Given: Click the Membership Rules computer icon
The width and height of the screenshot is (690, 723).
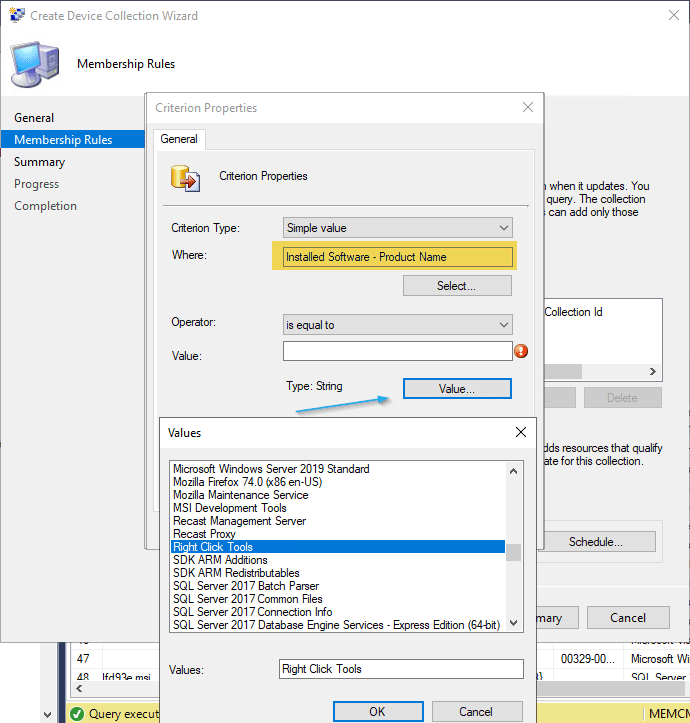Looking at the screenshot, I should tap(33, 62).
